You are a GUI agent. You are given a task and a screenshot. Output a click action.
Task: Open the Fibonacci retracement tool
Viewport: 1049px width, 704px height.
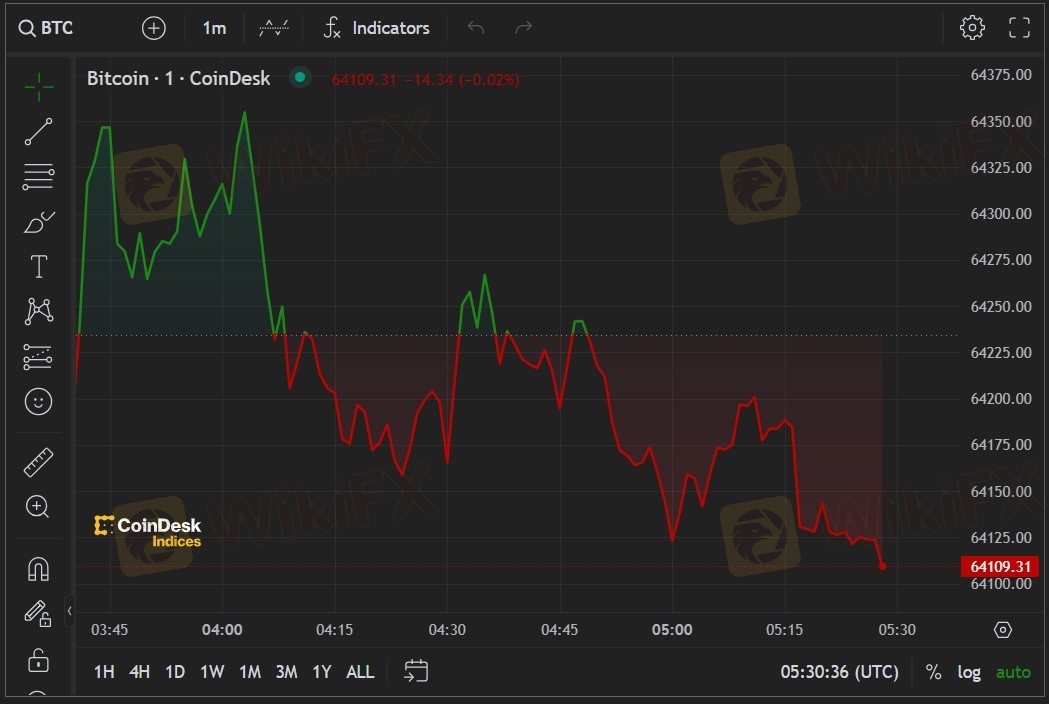click(x=39, y=177)
